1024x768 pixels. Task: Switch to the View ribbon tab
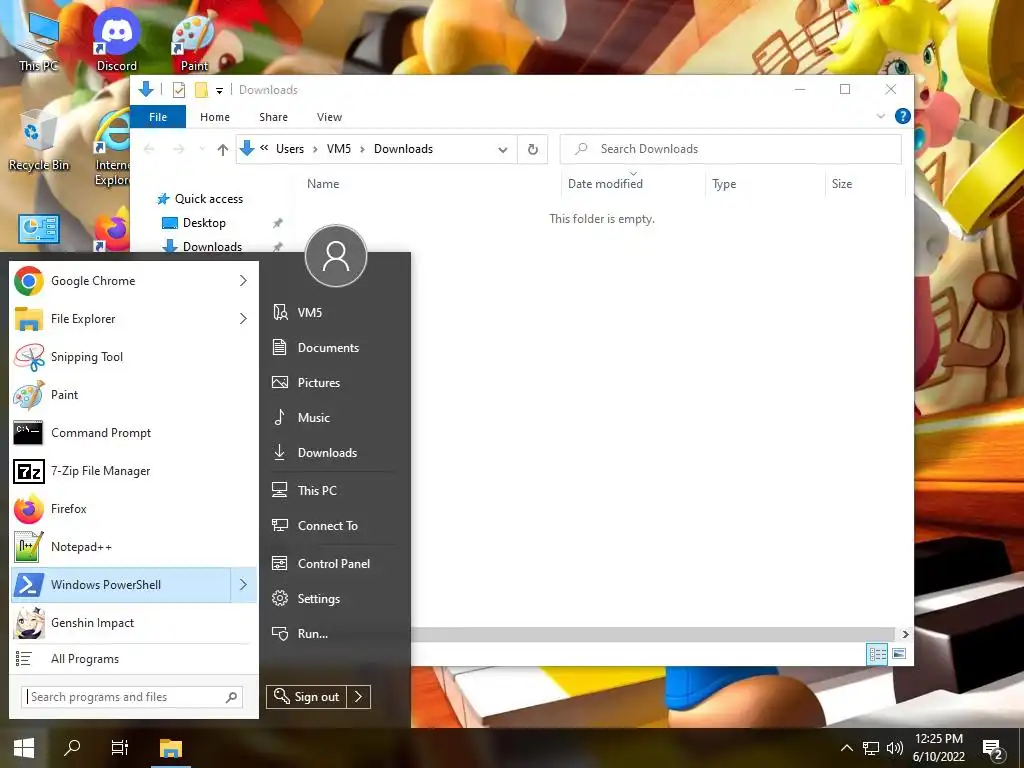point(329,117)
